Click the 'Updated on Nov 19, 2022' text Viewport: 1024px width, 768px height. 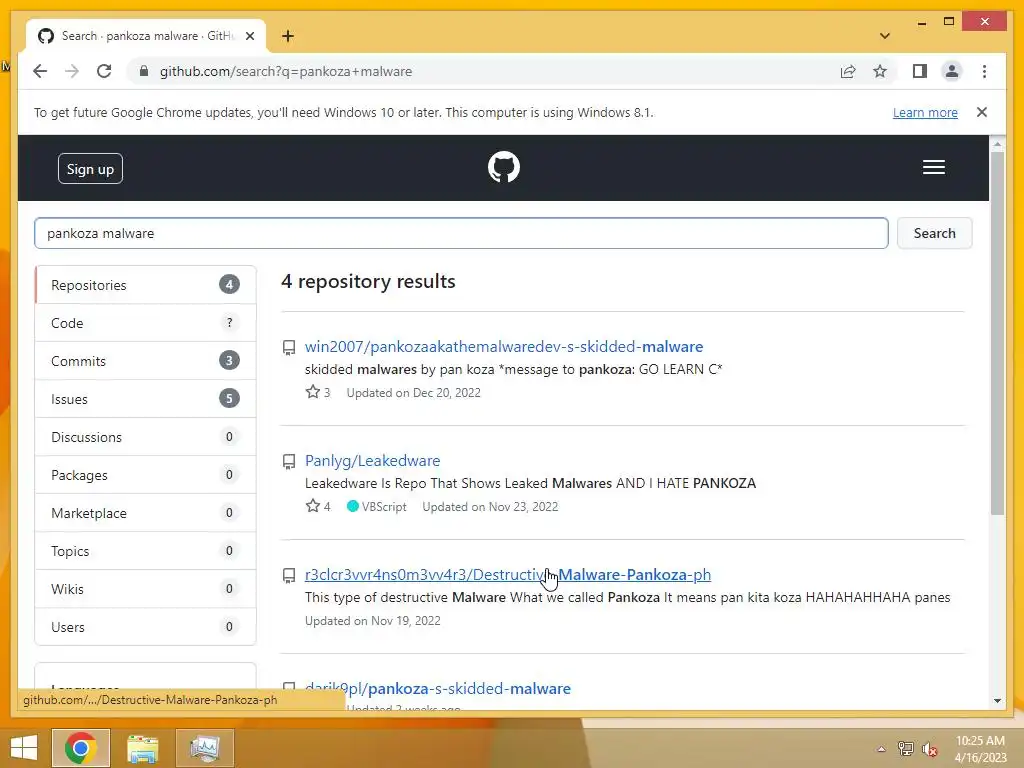372,620
